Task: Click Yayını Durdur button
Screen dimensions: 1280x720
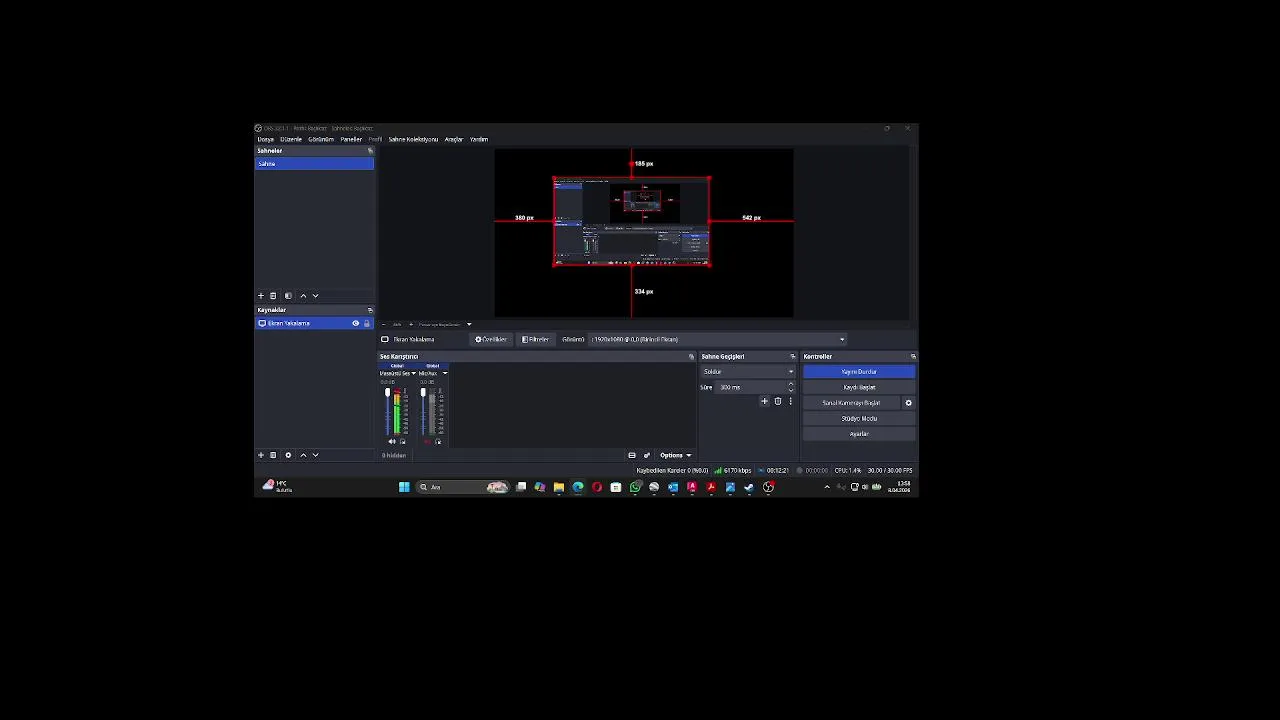Action: [859, 372]
